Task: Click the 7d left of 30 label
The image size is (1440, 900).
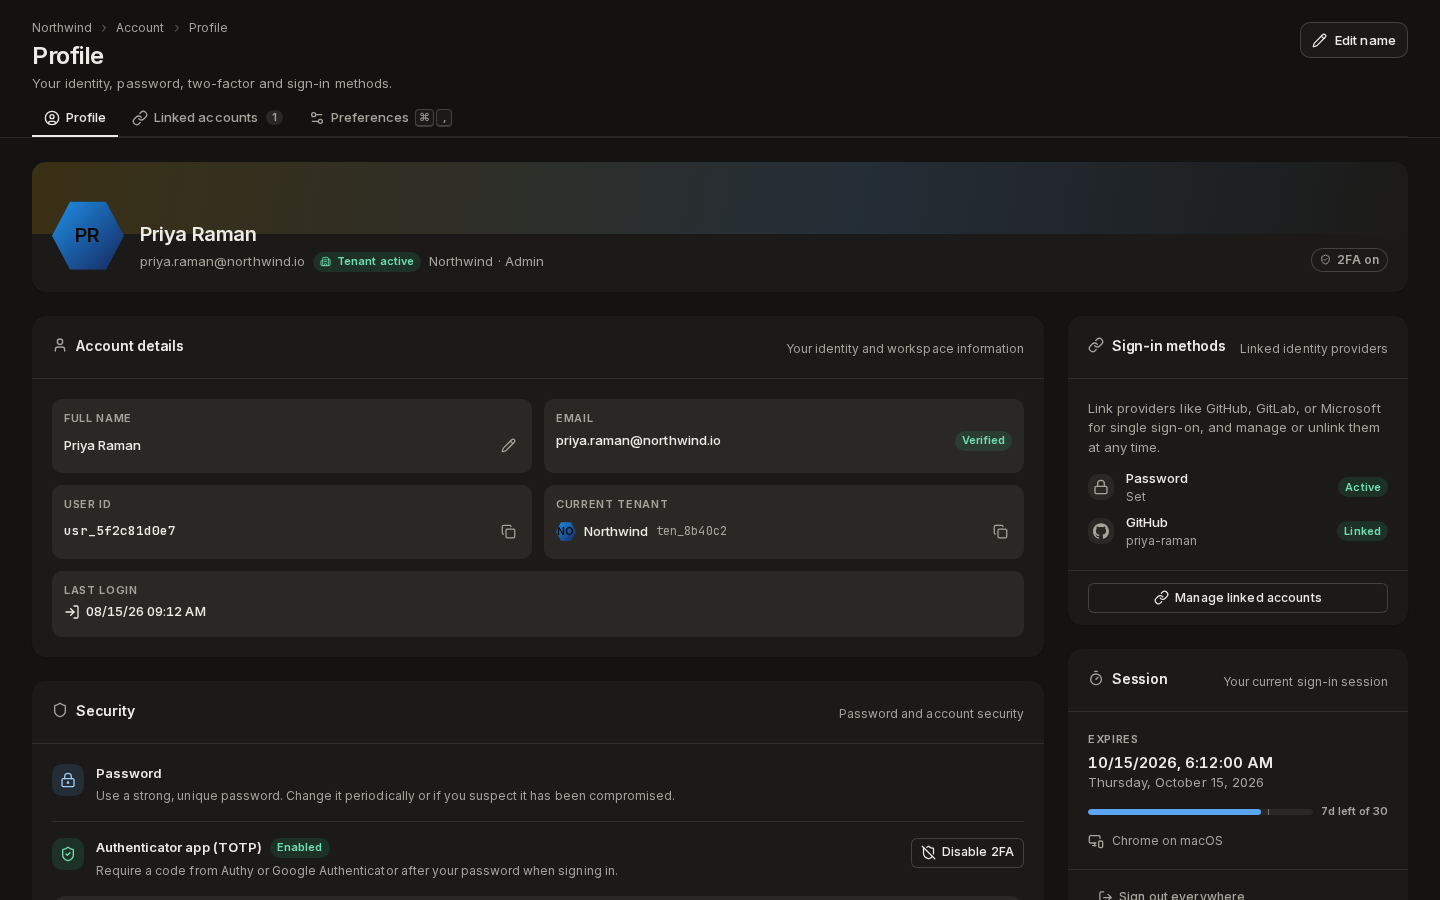Action: [x=1354, y=812]
